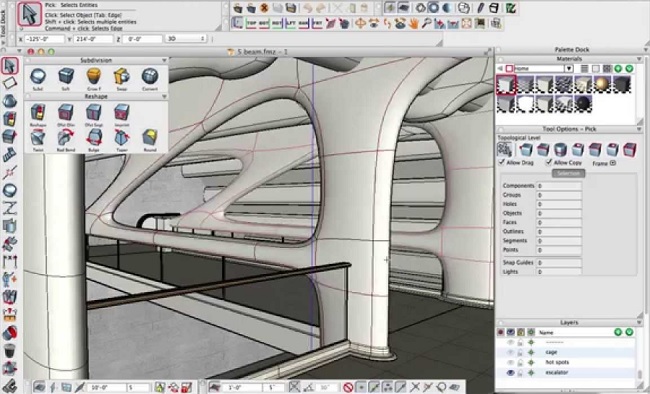This screenshot has height=394, width=650.
Task: Click the Y coordinate input field
Action: coord(93,39)
